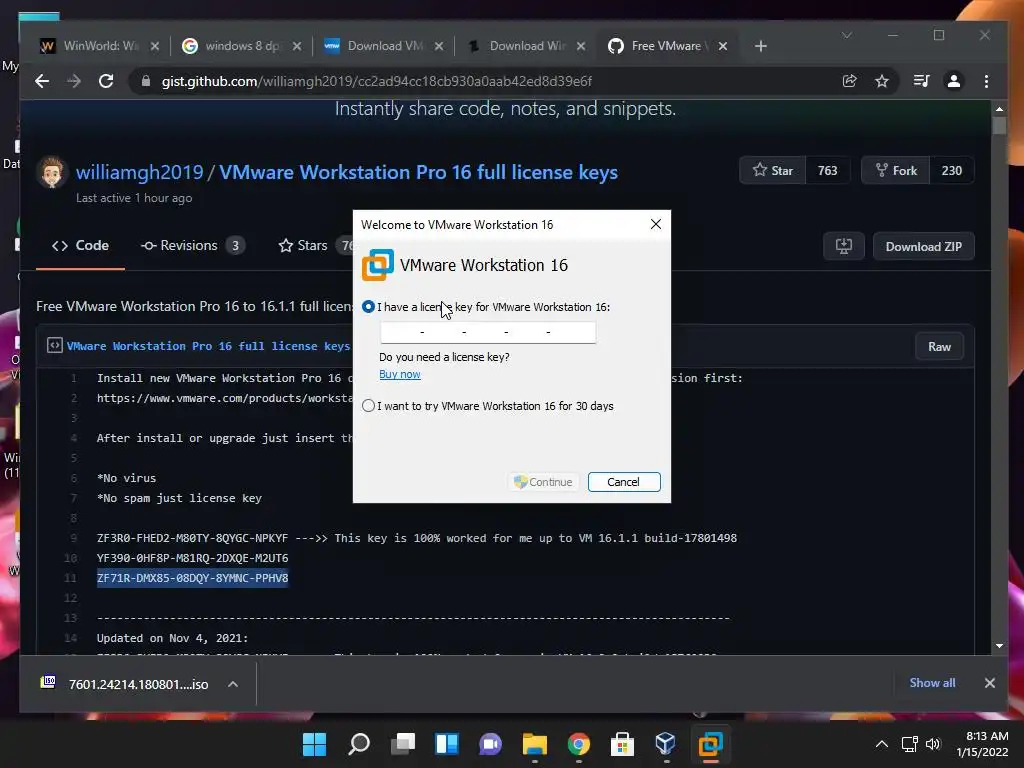Show hidden system tray icons
This screenshot has height=768, width=1024.
[x=882, y=744]
